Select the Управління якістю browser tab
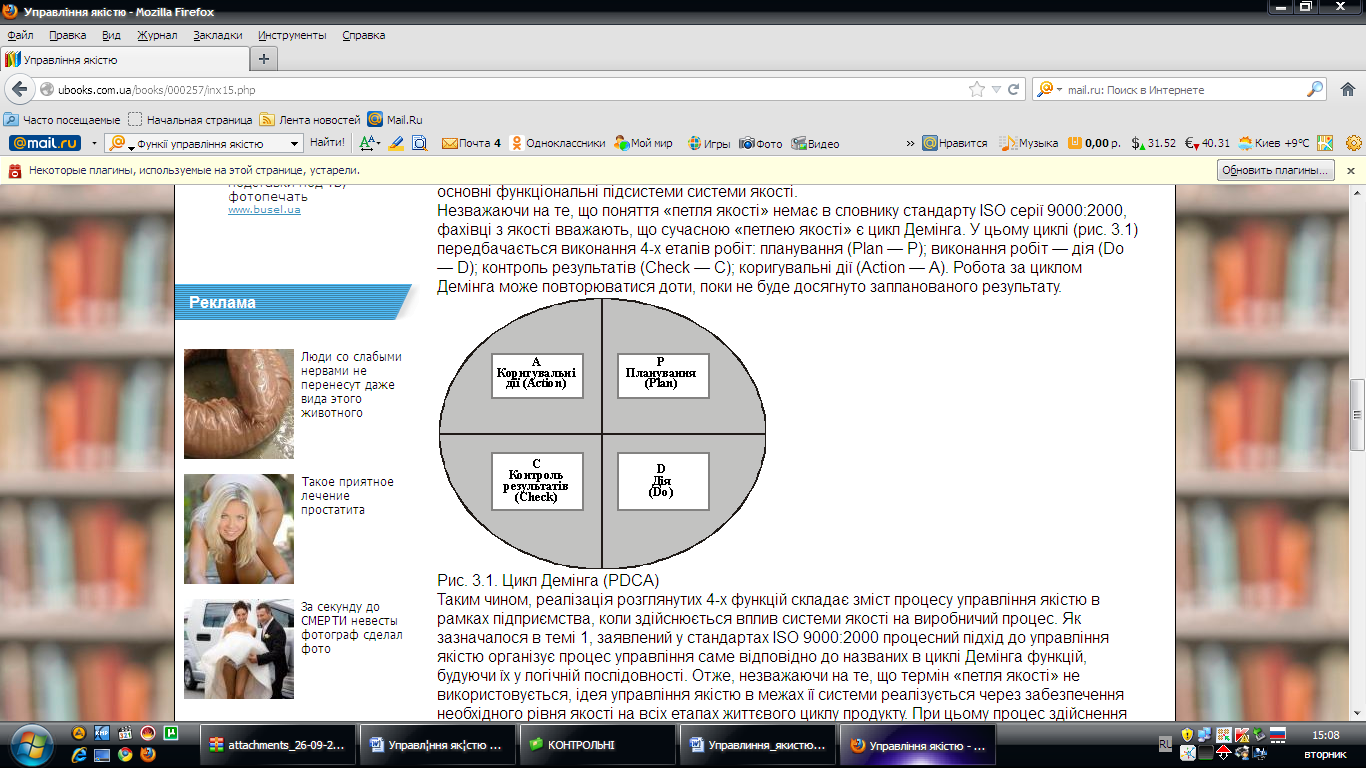 124,59
